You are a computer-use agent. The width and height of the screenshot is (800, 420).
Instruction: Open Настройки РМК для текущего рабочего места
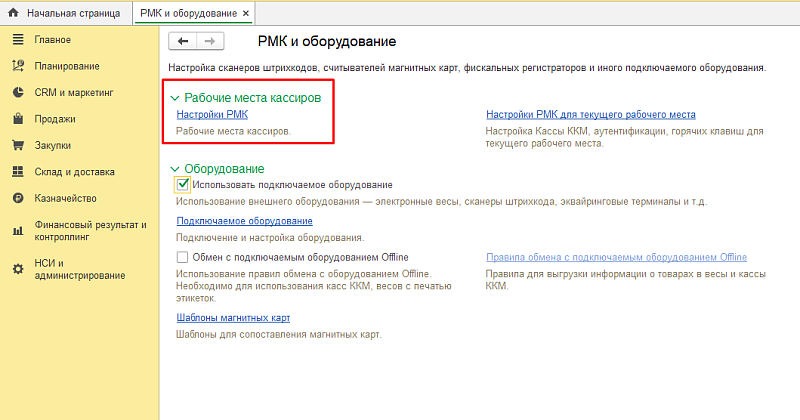coord(590,115)
